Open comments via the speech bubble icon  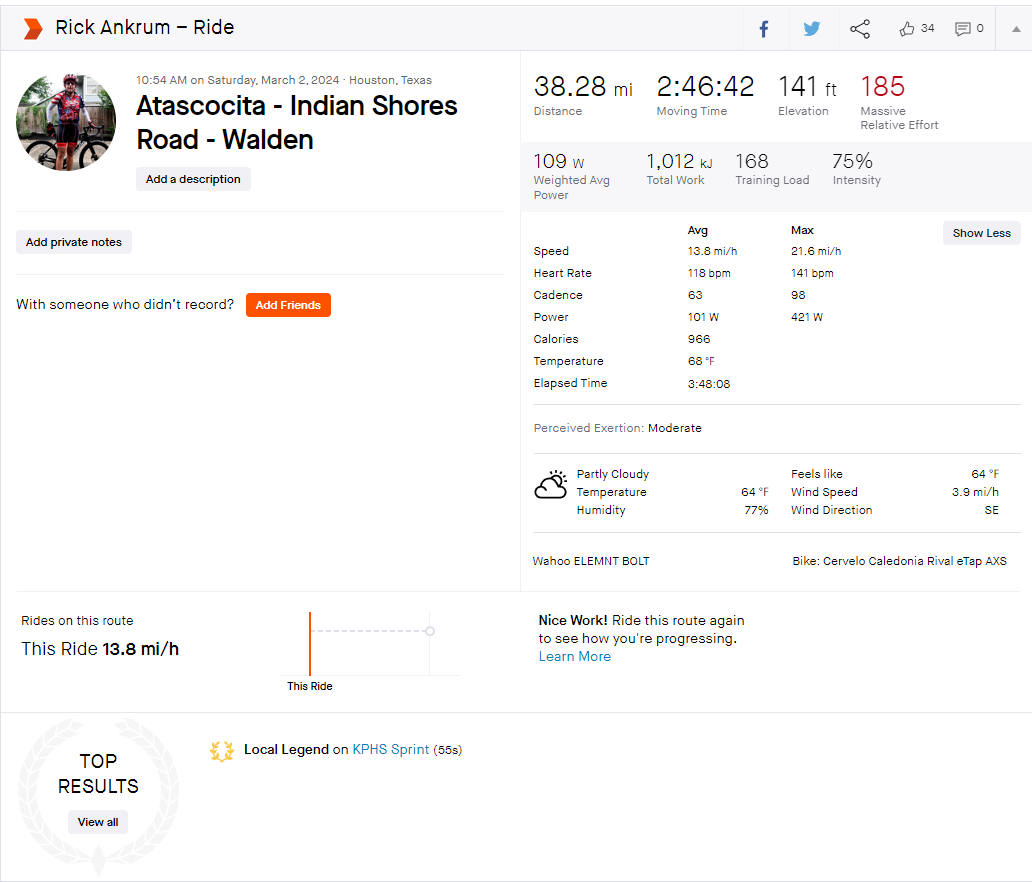point(962,28)
